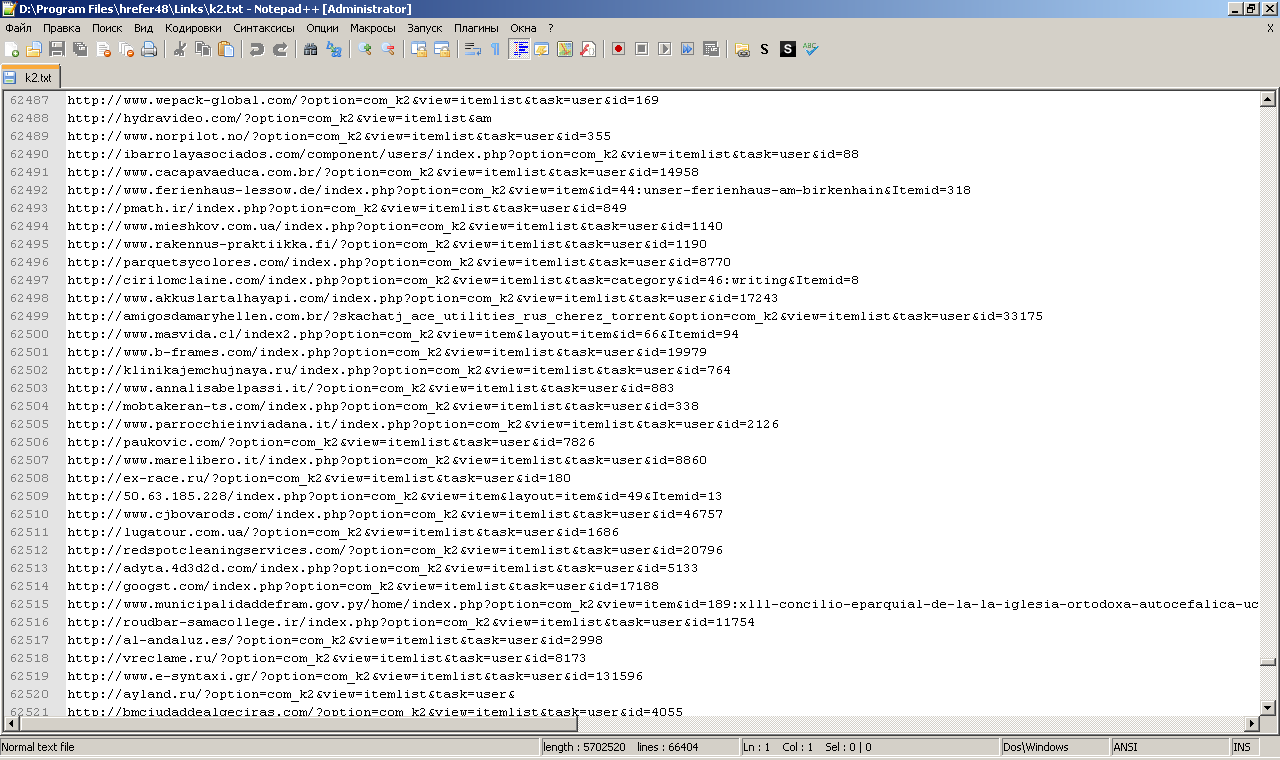Open the Вид menu
This screenshot has width=1280, height=760.
144,28
